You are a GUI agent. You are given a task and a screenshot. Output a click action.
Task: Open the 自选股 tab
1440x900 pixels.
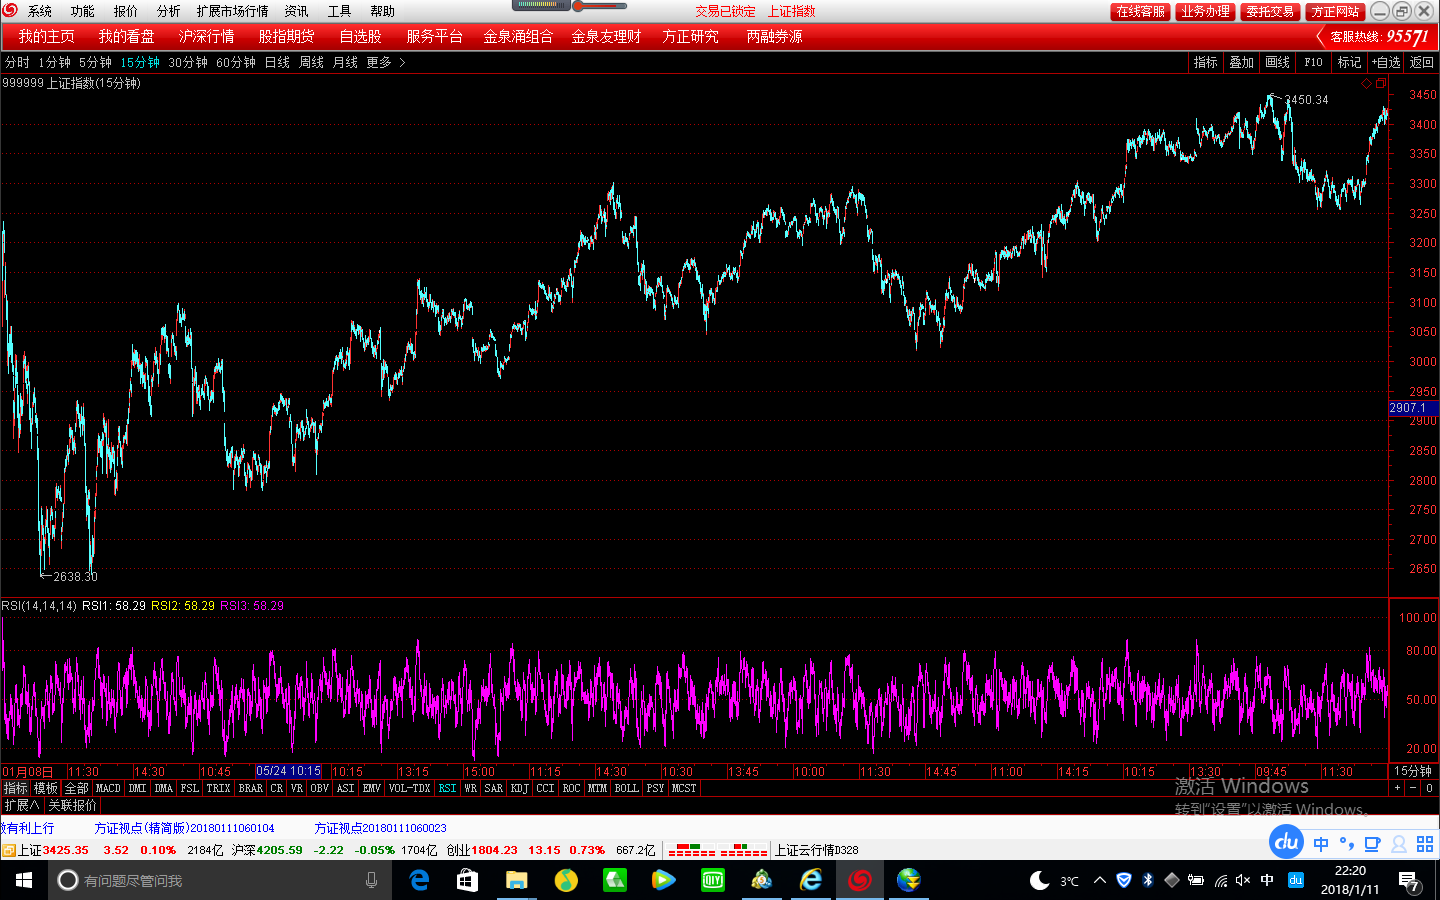361,36
